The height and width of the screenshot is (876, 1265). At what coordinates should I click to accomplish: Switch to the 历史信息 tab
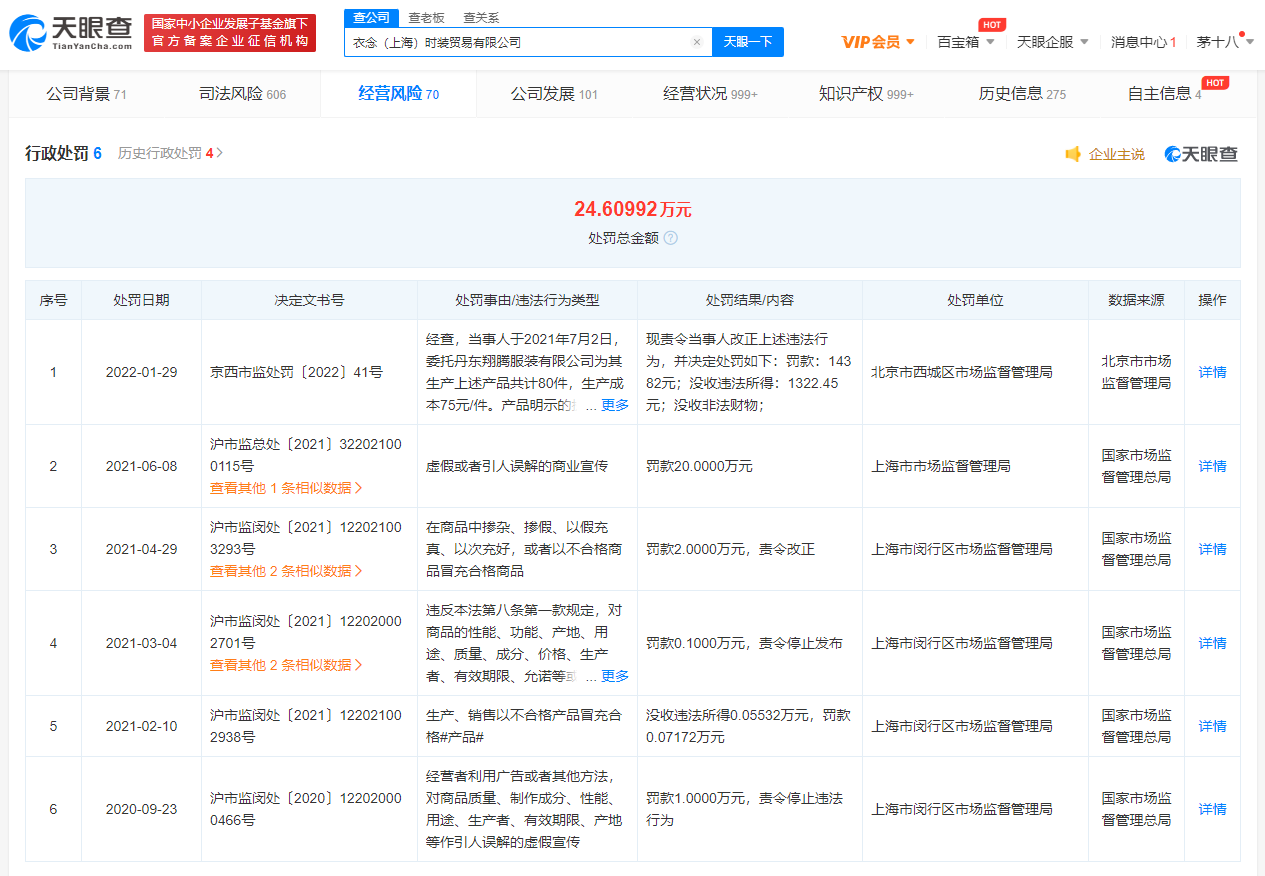1022,94
